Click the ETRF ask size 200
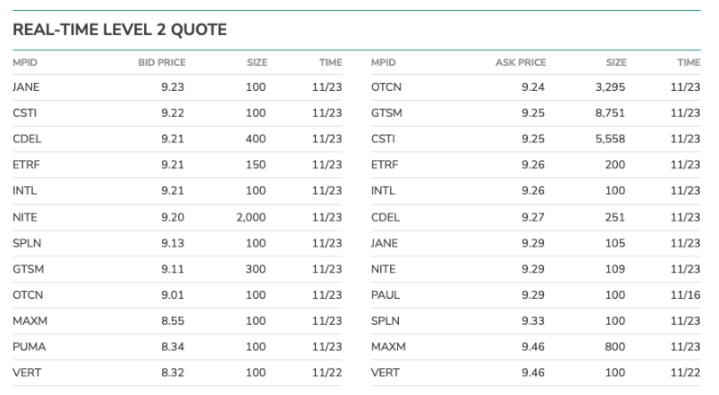The height and width of the screenshot is (395, 719). pos(615,165)
